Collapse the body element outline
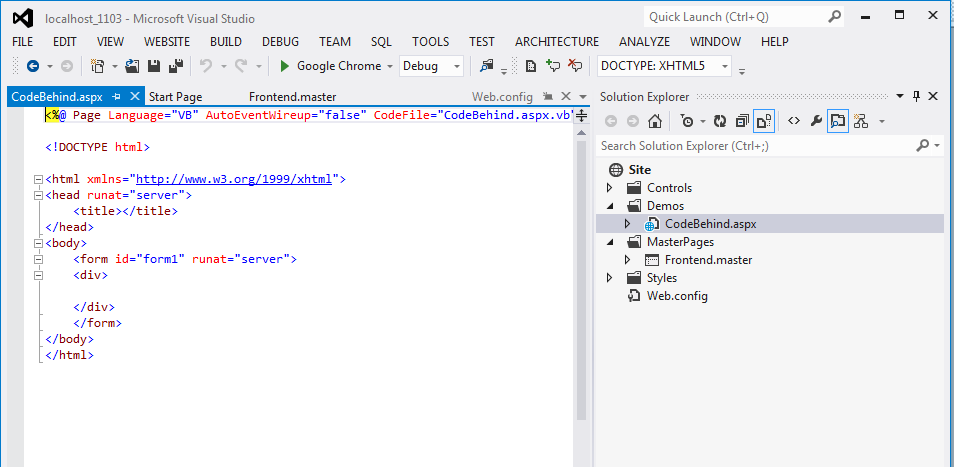 click(39, 243)
